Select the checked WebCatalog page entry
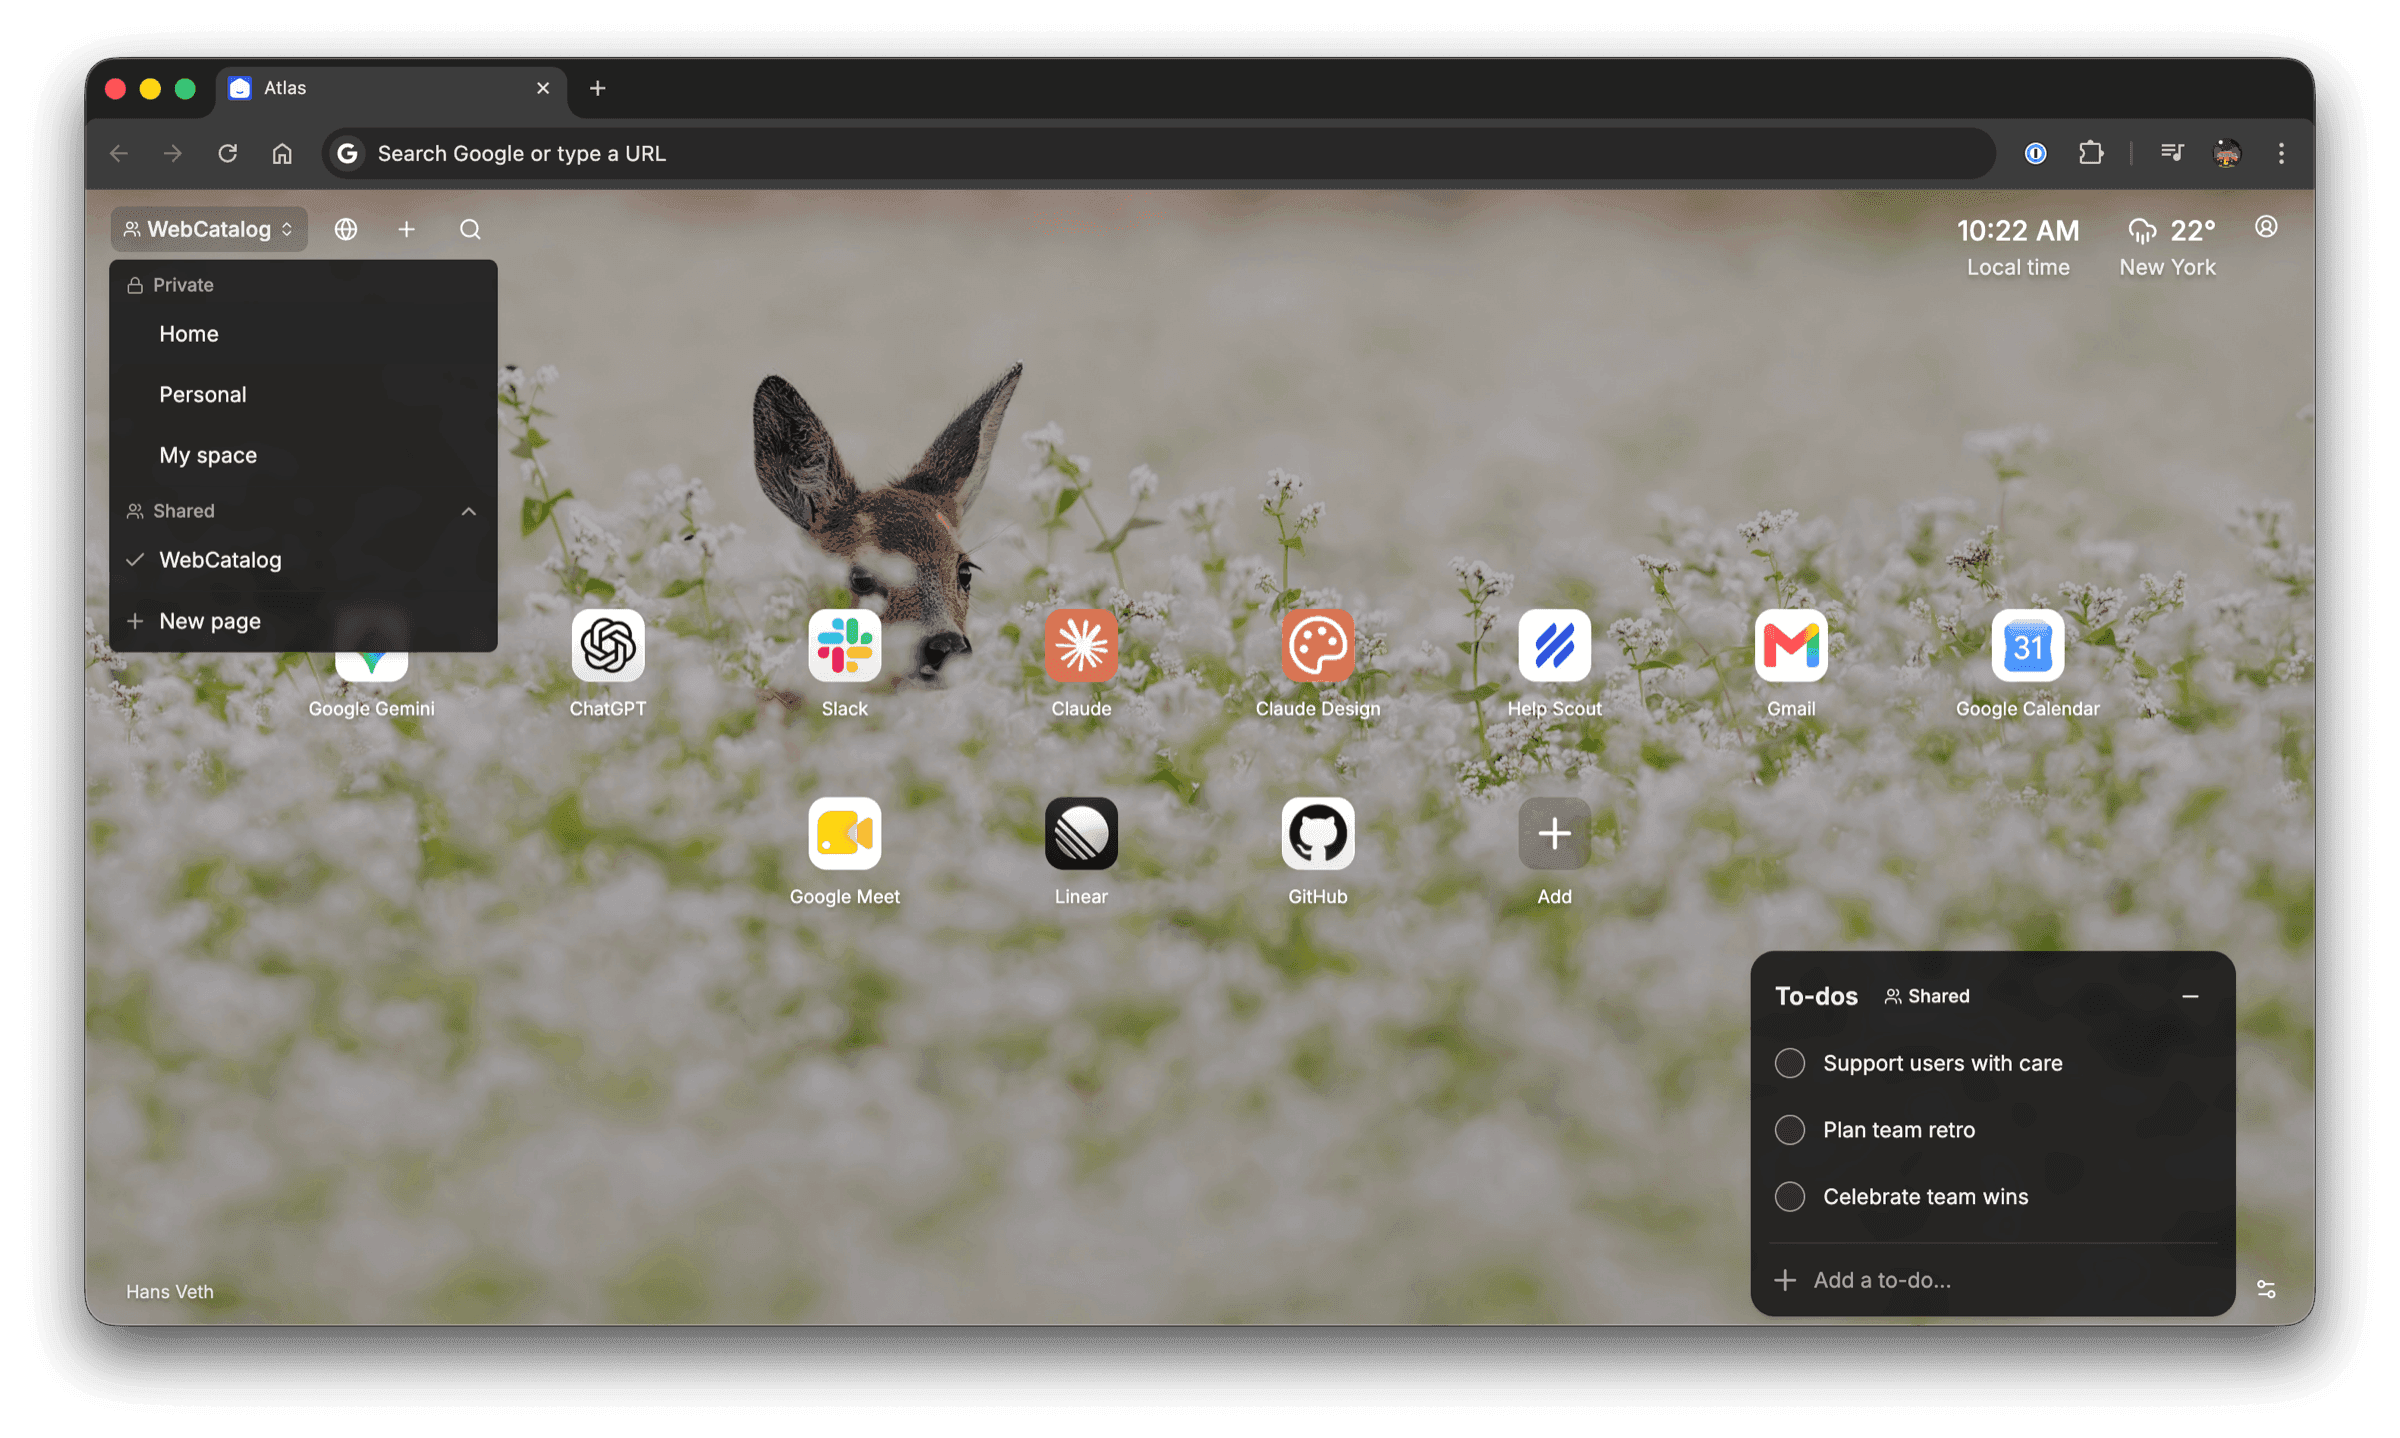2400x1438 pixels. point(303,560)
